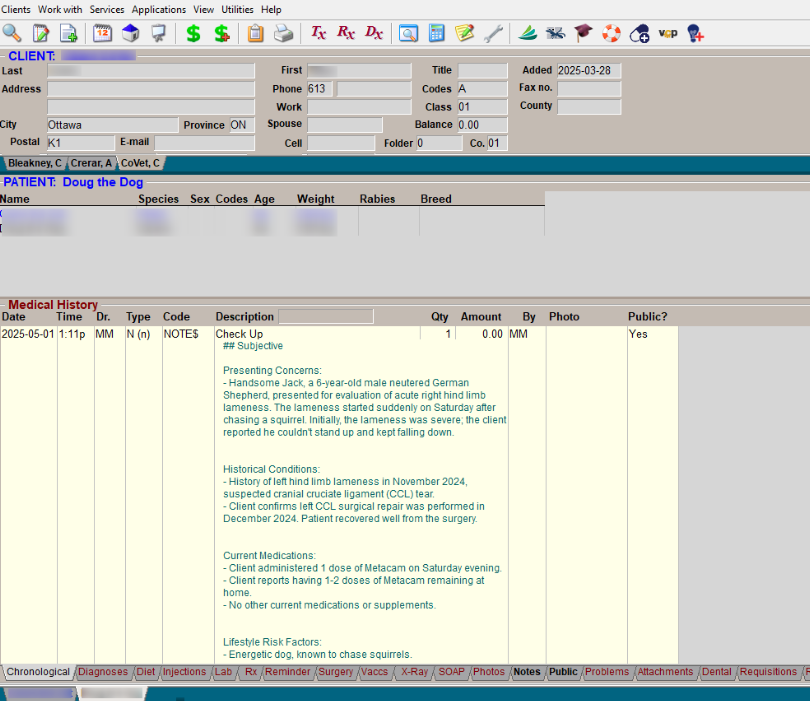Click the Rx prescription icon
This screenshot has width=810, height=701.
346,33
